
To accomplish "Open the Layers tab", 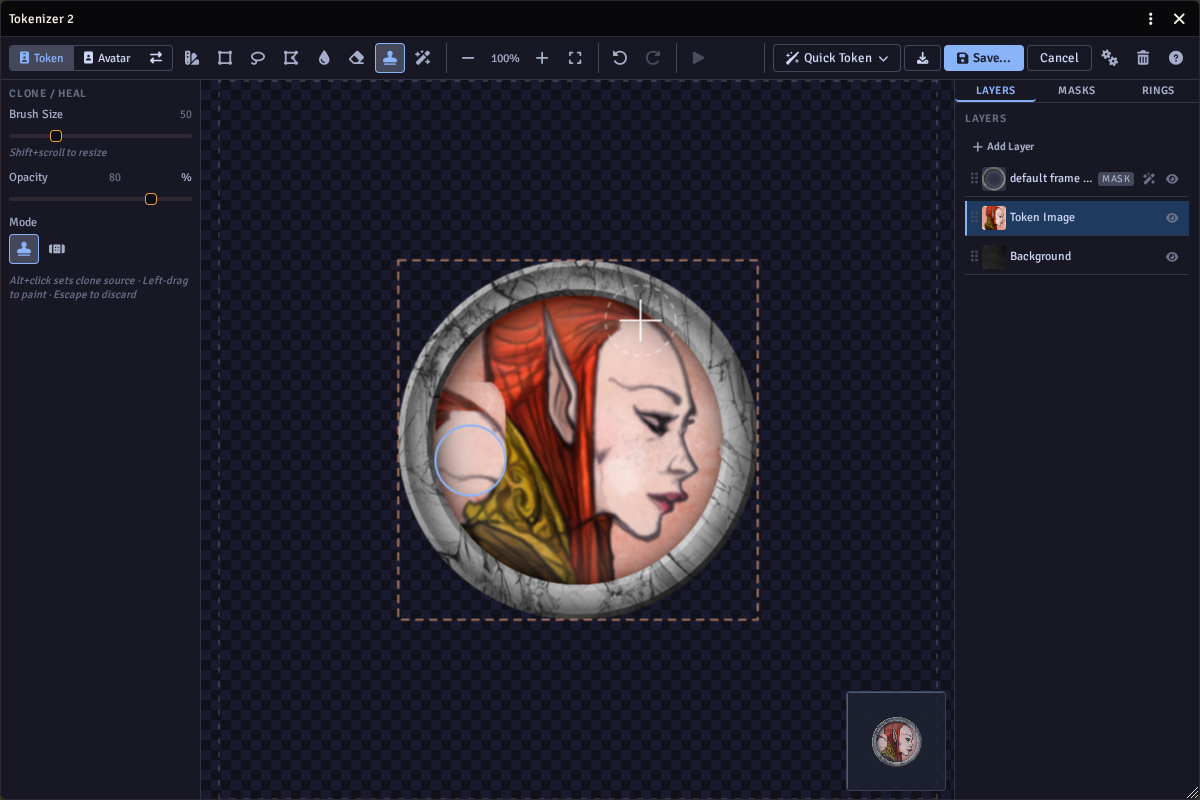I will 996,91.
